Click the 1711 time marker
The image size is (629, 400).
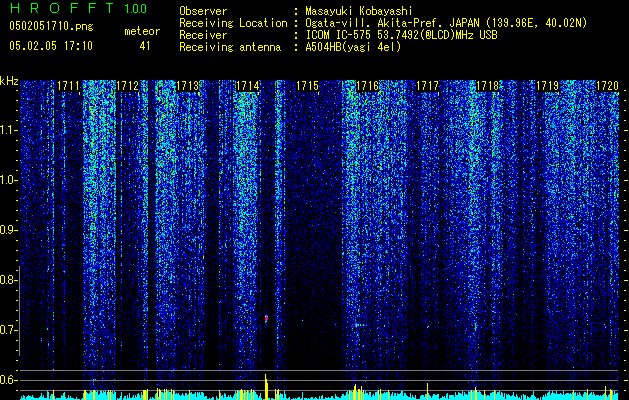68,86
